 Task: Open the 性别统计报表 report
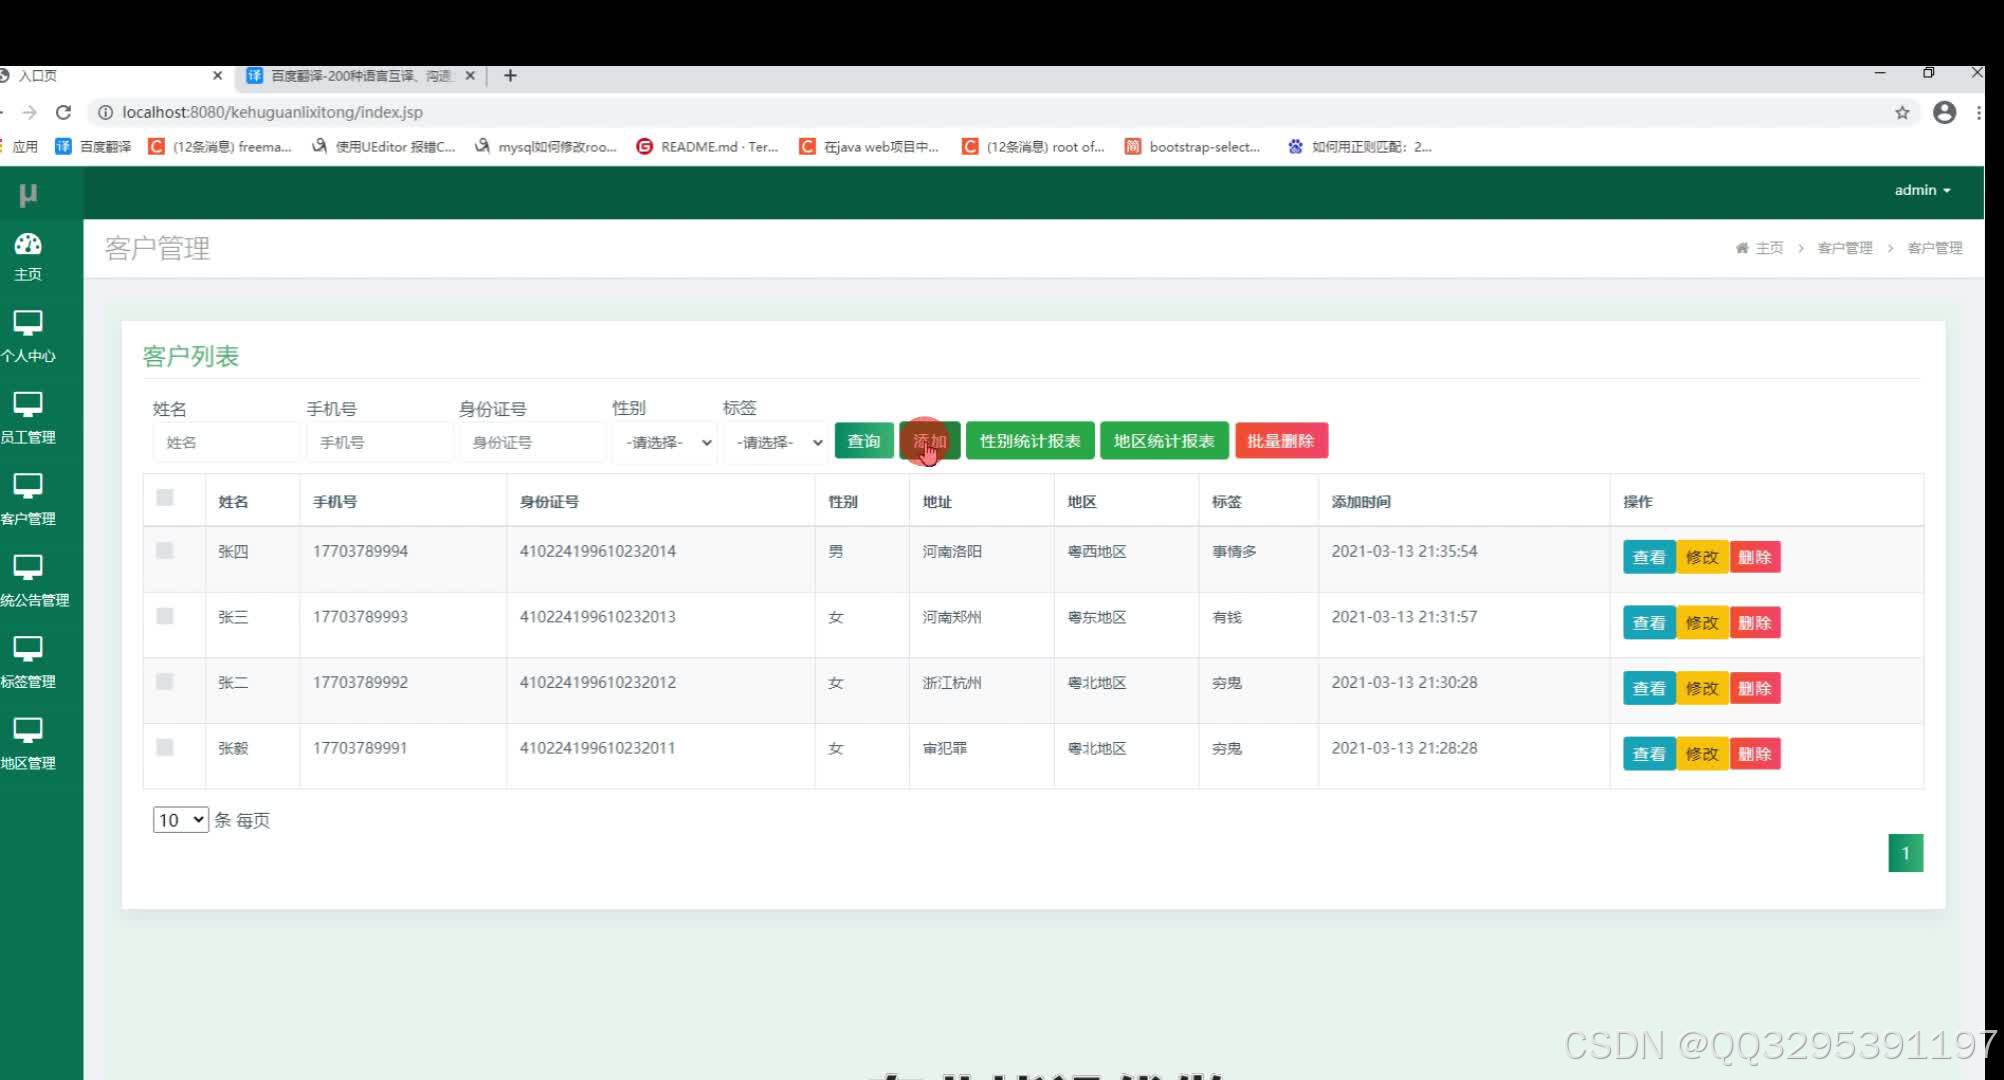[1030, 441]
